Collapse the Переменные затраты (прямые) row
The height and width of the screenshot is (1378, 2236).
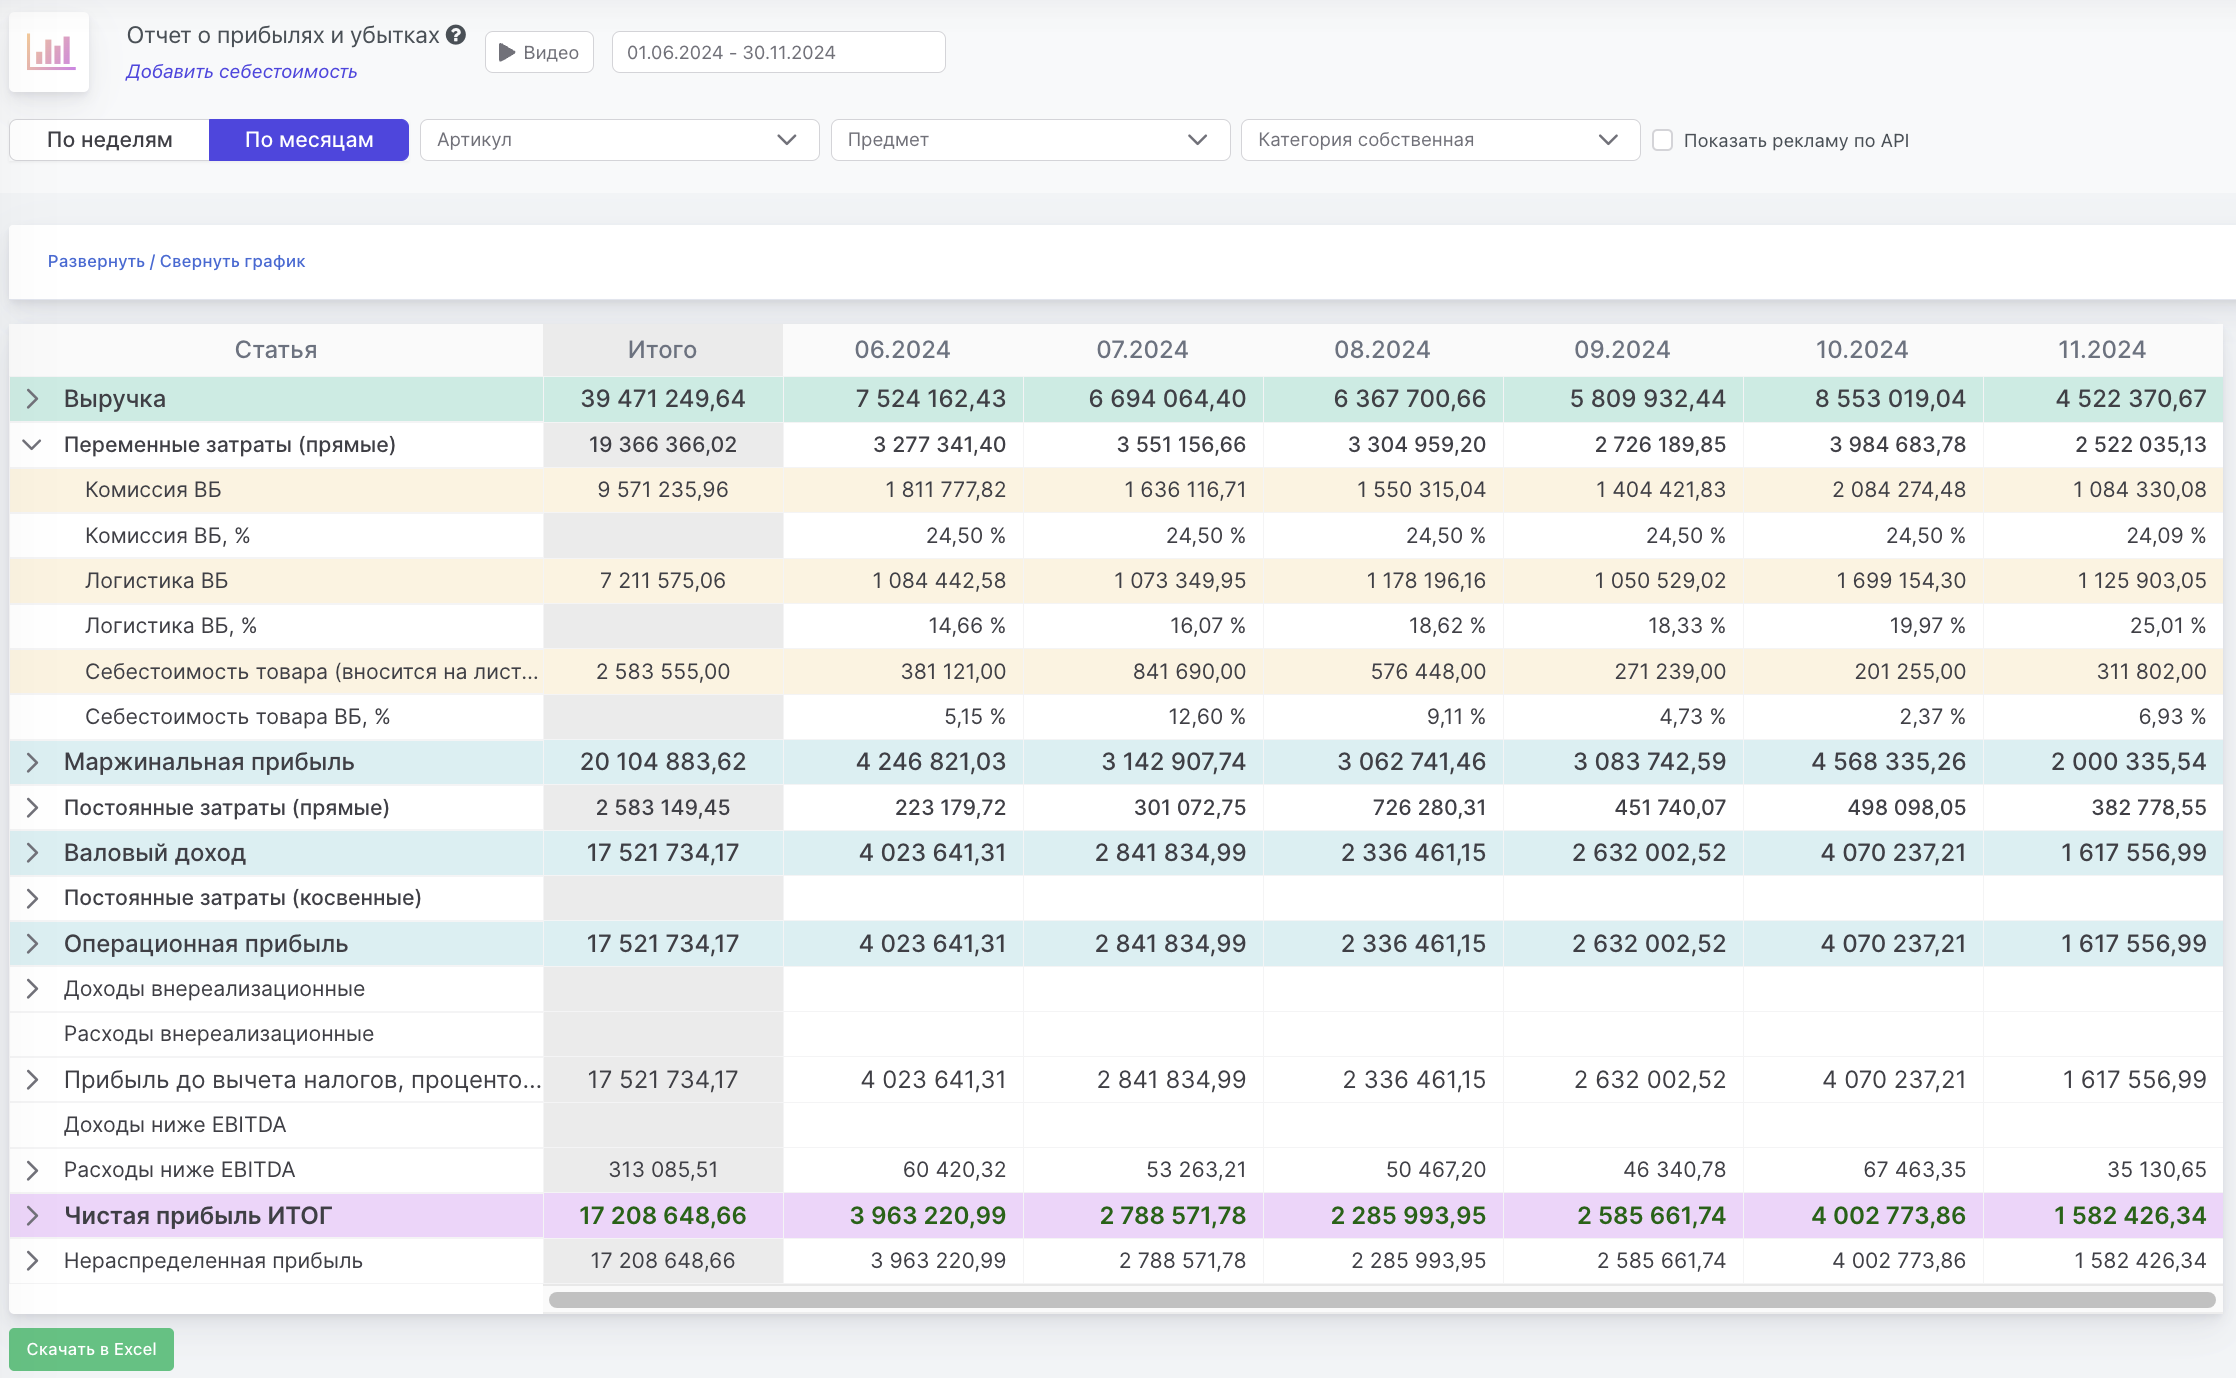32,445
